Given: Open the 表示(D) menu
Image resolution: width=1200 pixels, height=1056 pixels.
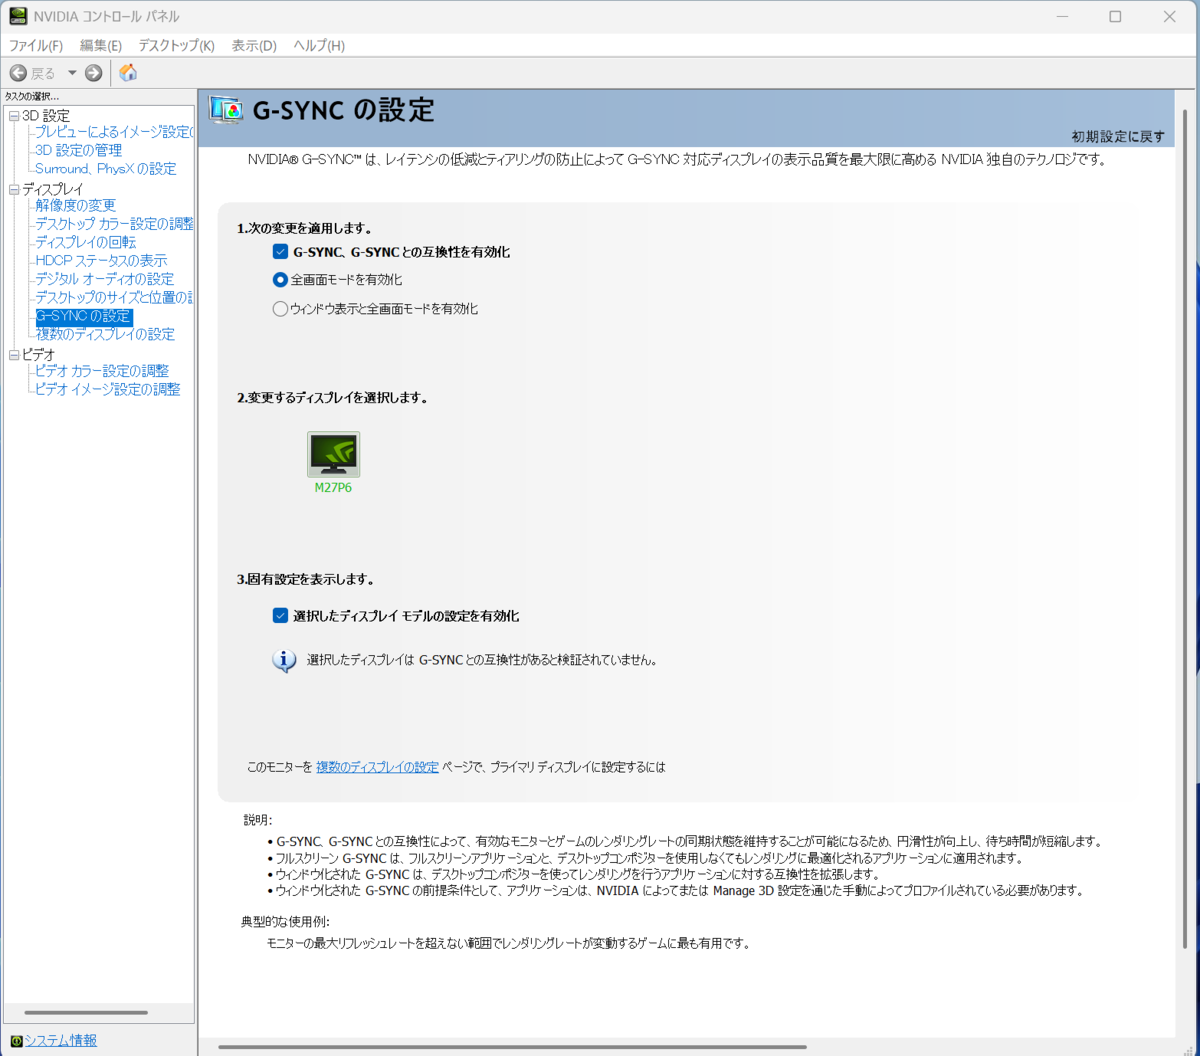Looking at the screenshot, I should pyautogui.click(x=254, y=46).
